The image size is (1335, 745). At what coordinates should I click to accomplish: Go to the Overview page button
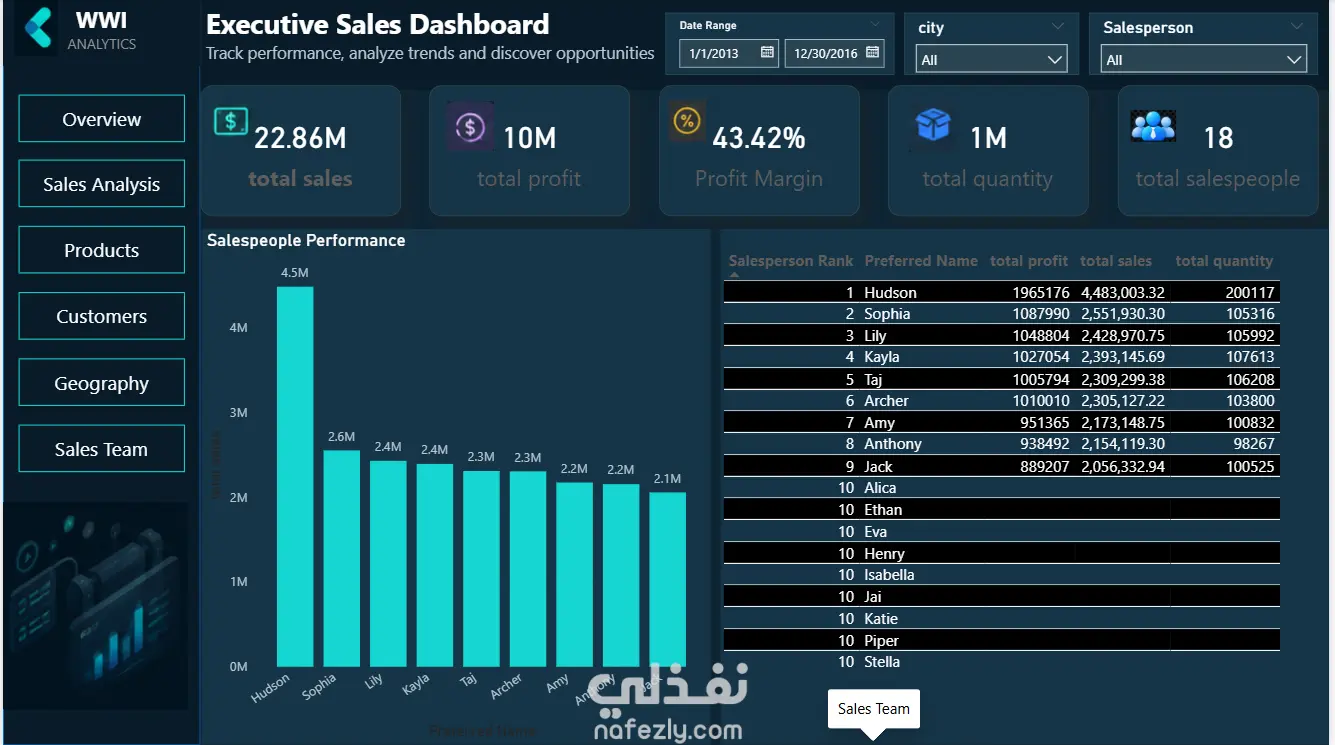102,119
